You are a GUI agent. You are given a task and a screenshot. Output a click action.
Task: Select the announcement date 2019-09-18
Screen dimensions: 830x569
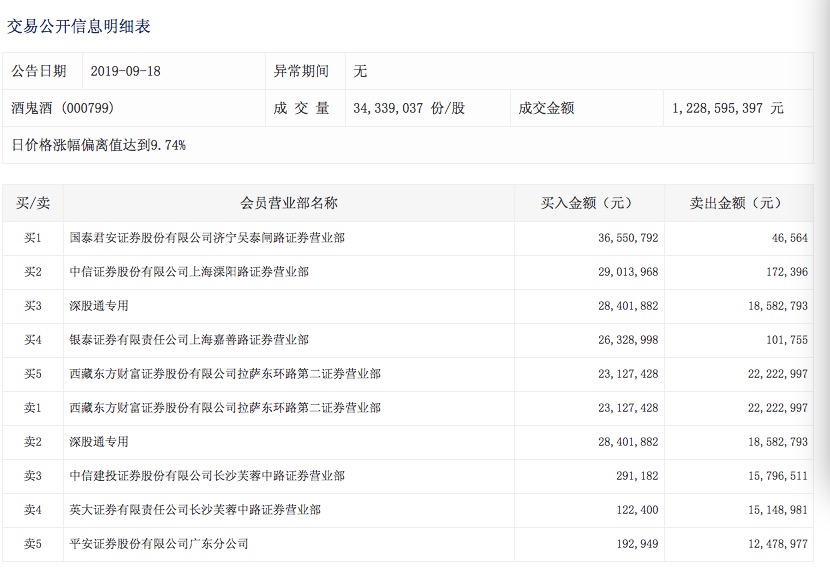tap(126, 71)
